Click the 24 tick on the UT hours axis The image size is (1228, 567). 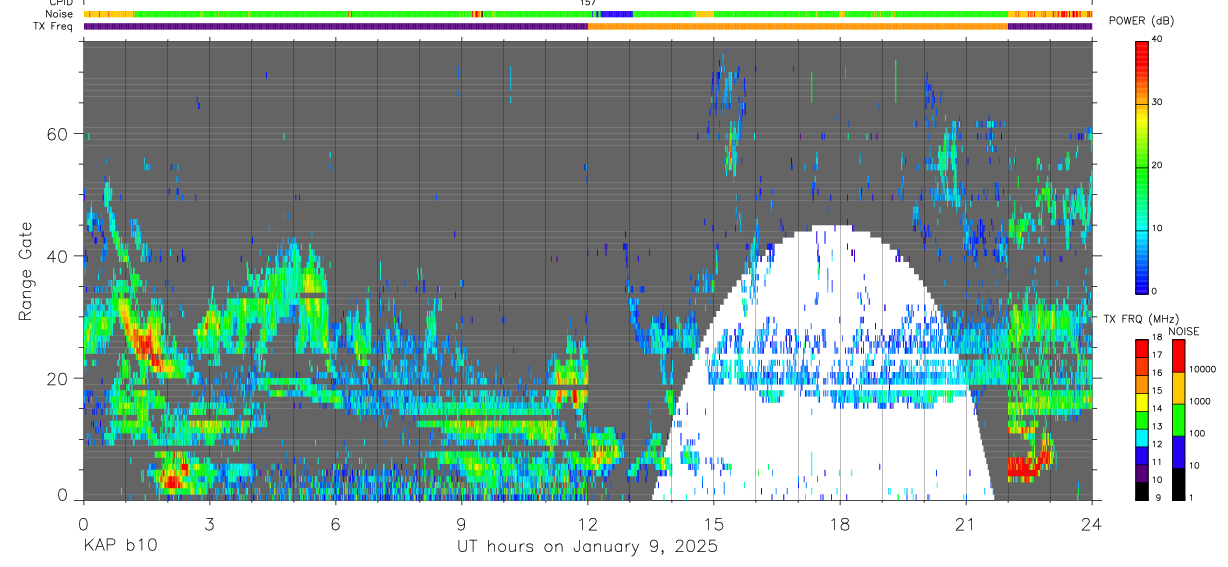(1092, 523)
